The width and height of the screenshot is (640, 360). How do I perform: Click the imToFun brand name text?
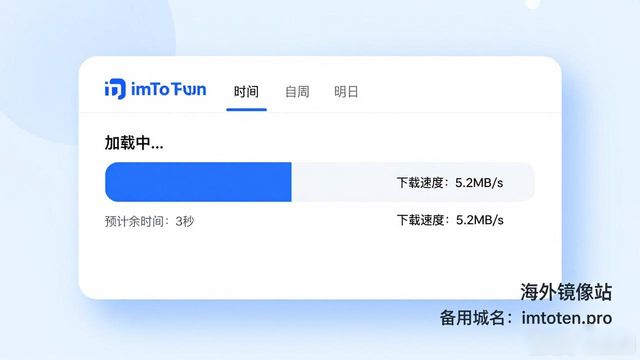pyautogui.click(x=169, y=89)
